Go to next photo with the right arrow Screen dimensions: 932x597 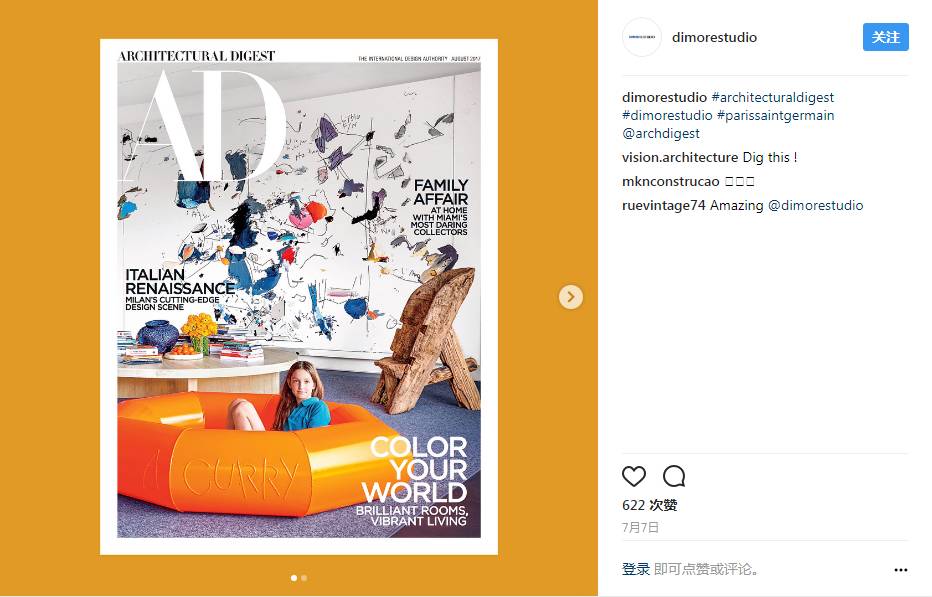[x=571, y=297]
